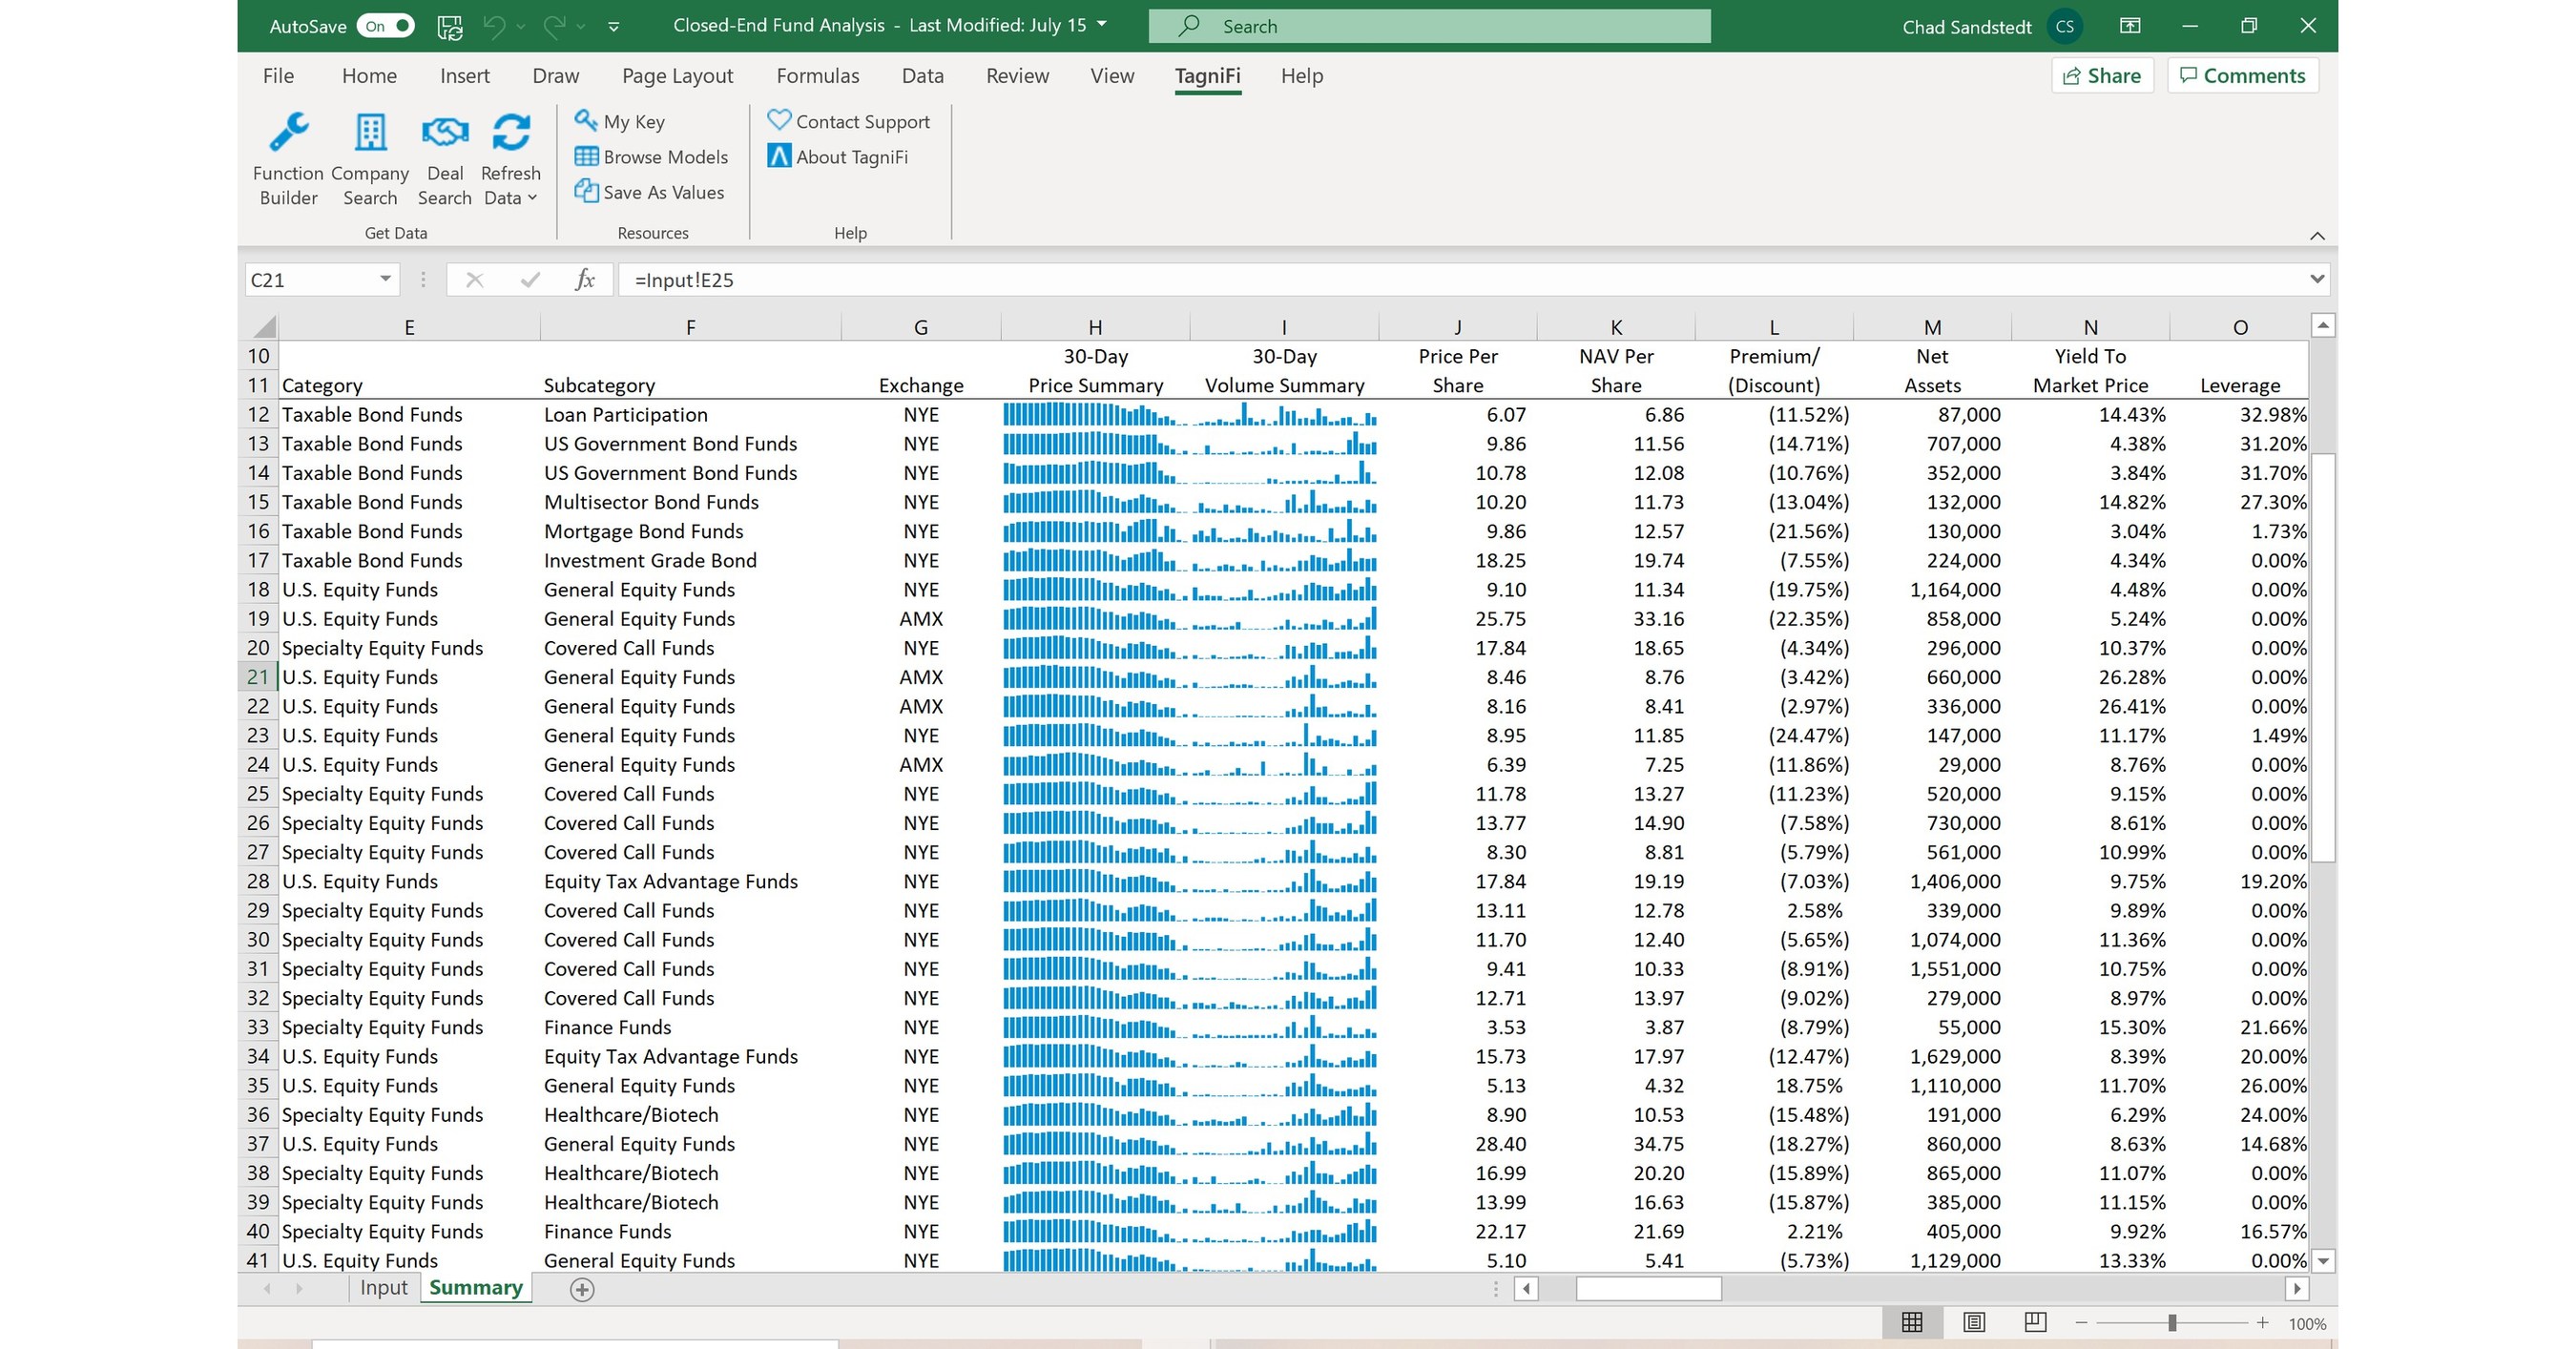Open My Key in TagniFi resources

click(619, 121)
